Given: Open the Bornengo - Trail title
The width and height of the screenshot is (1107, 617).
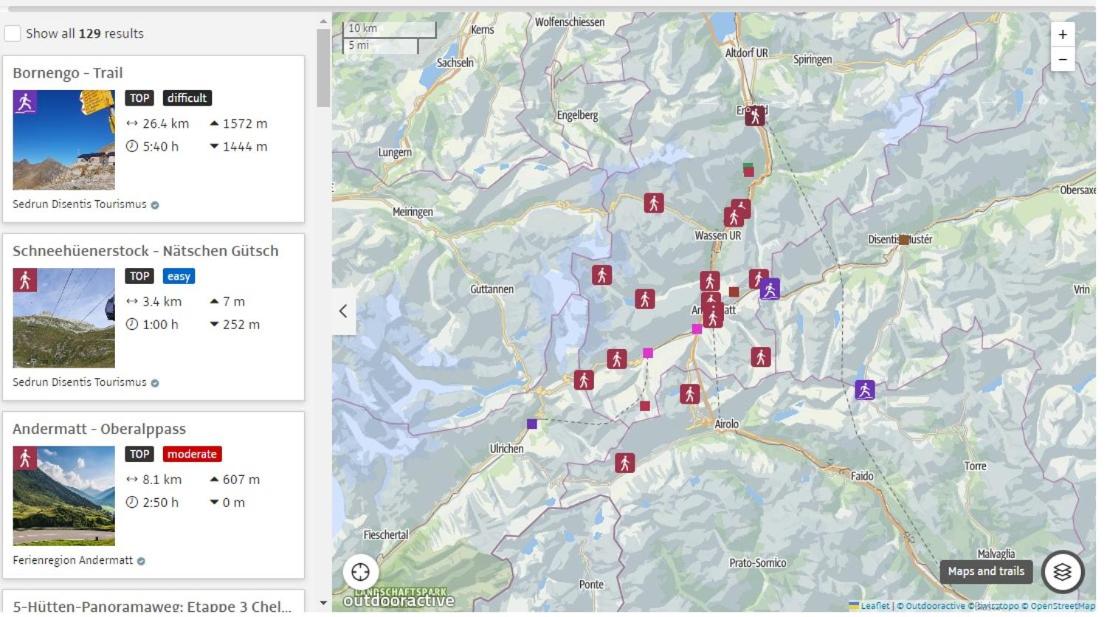Looking at the screenshot, I should [68, 73].
